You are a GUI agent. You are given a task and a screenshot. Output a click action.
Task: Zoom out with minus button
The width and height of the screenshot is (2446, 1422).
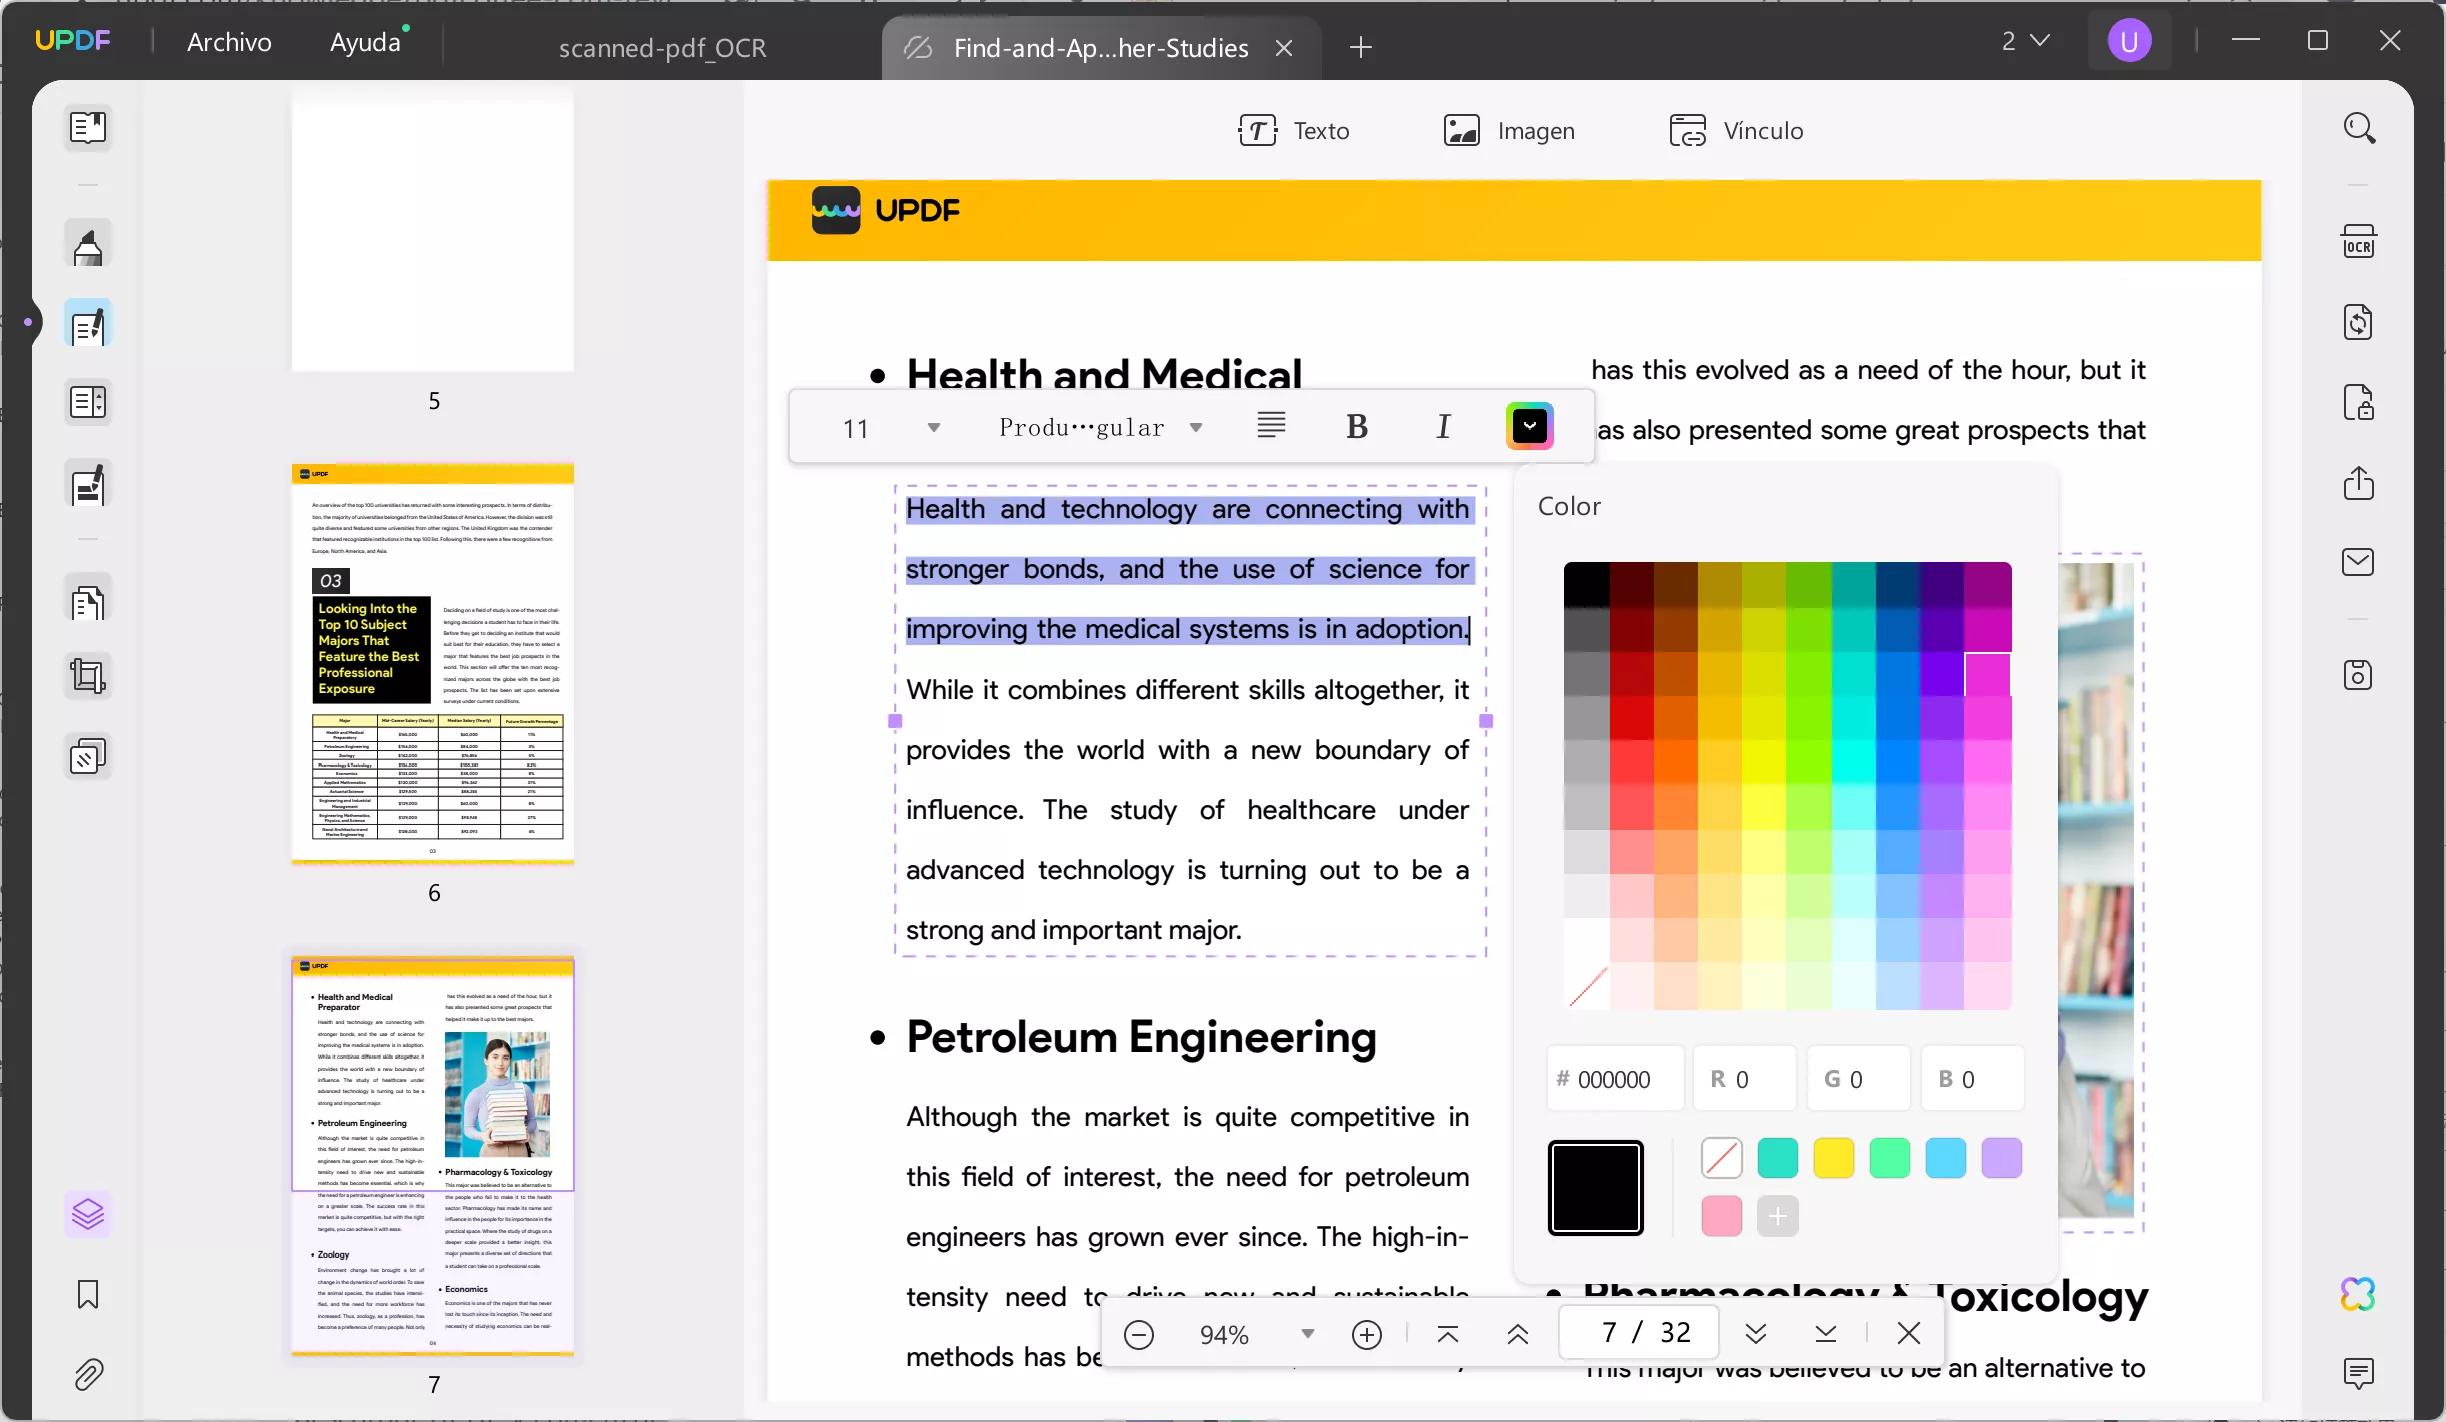pos(1139,1334)
